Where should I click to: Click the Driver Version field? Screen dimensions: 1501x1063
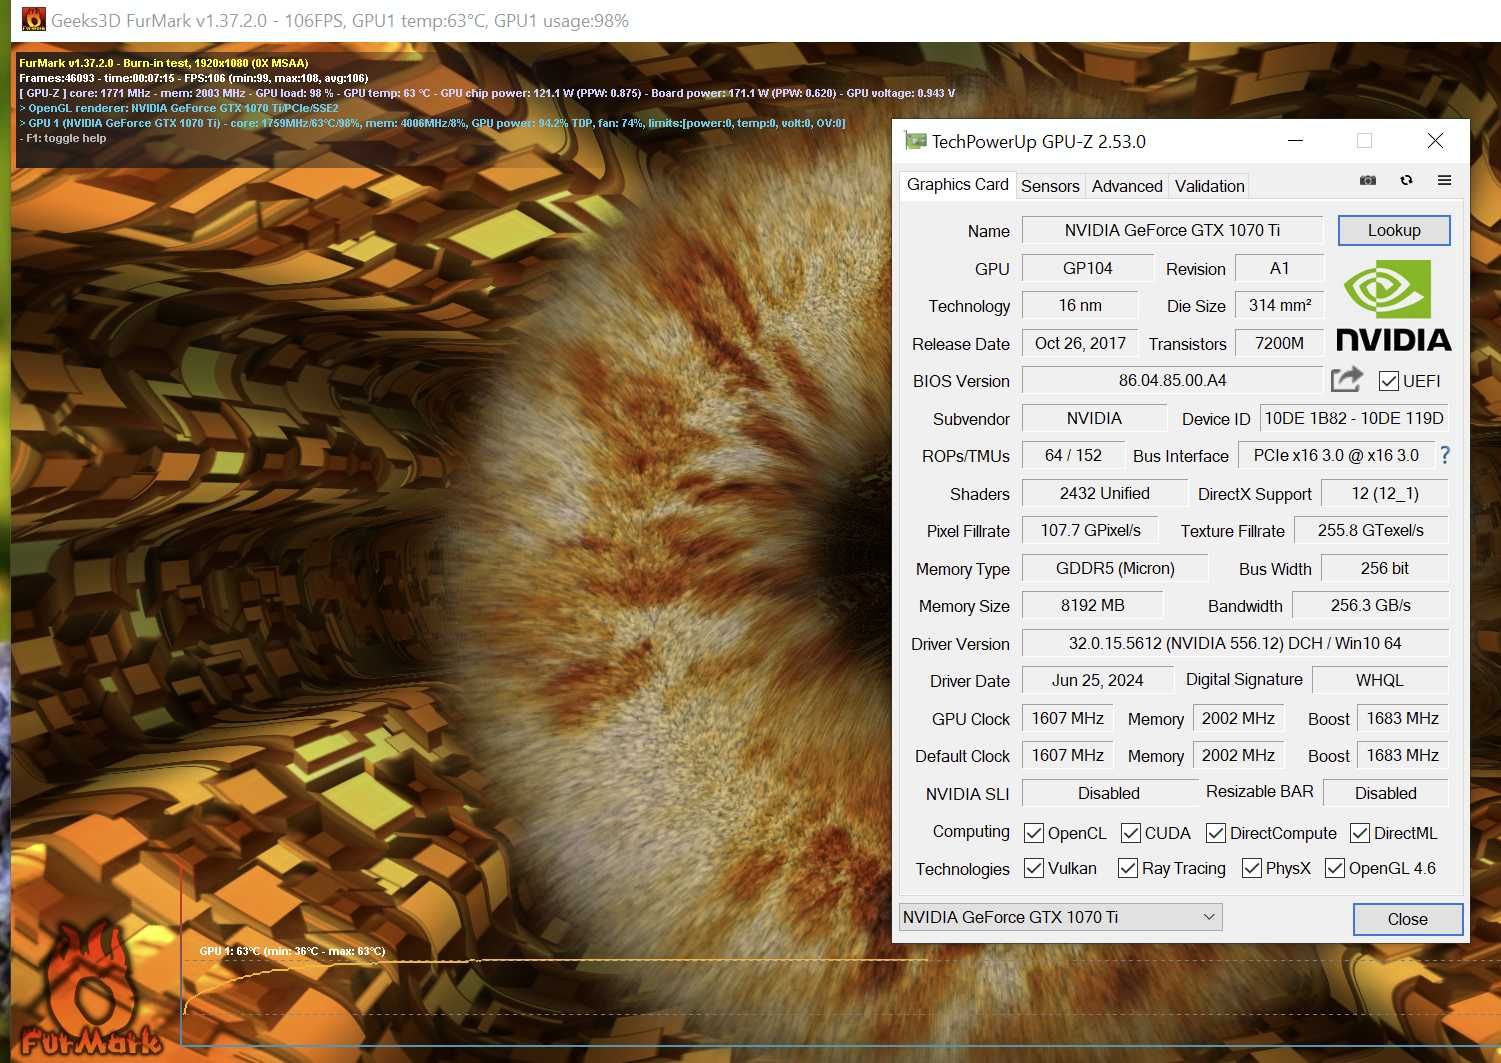pos(1235,643)
